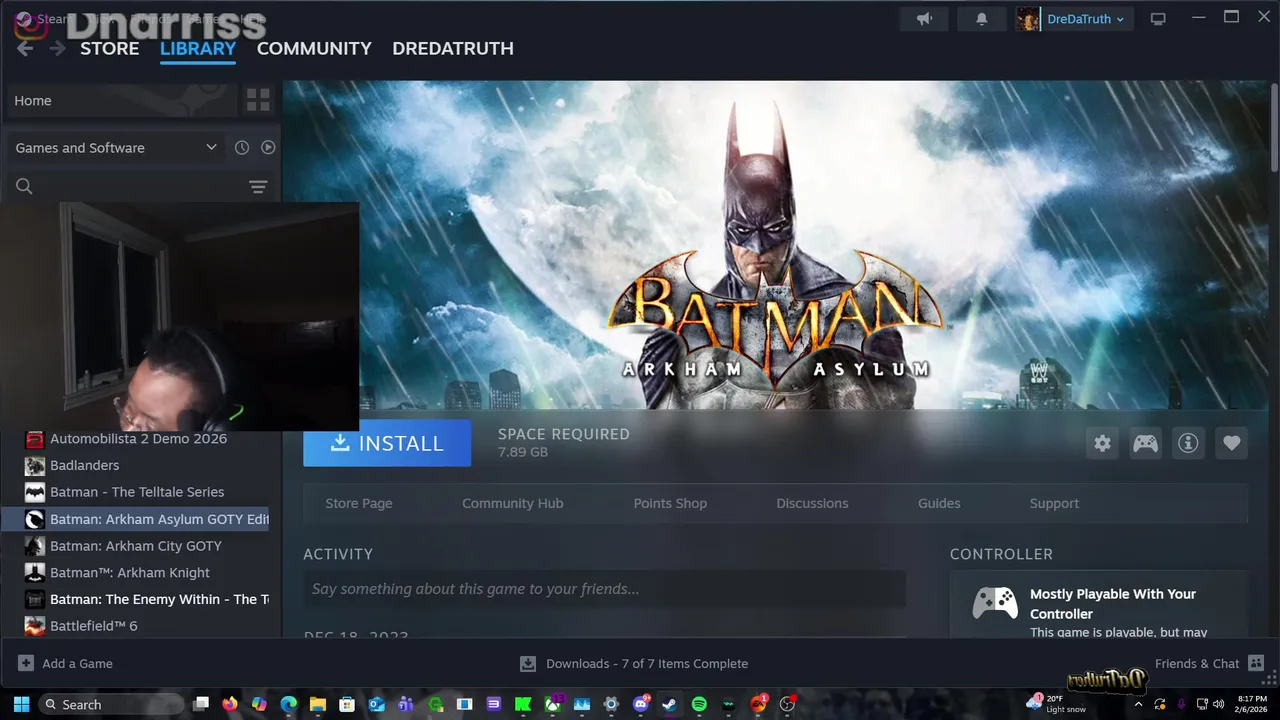Open the Support link
1280x720 pixels.
click(x=1054, y=503)
